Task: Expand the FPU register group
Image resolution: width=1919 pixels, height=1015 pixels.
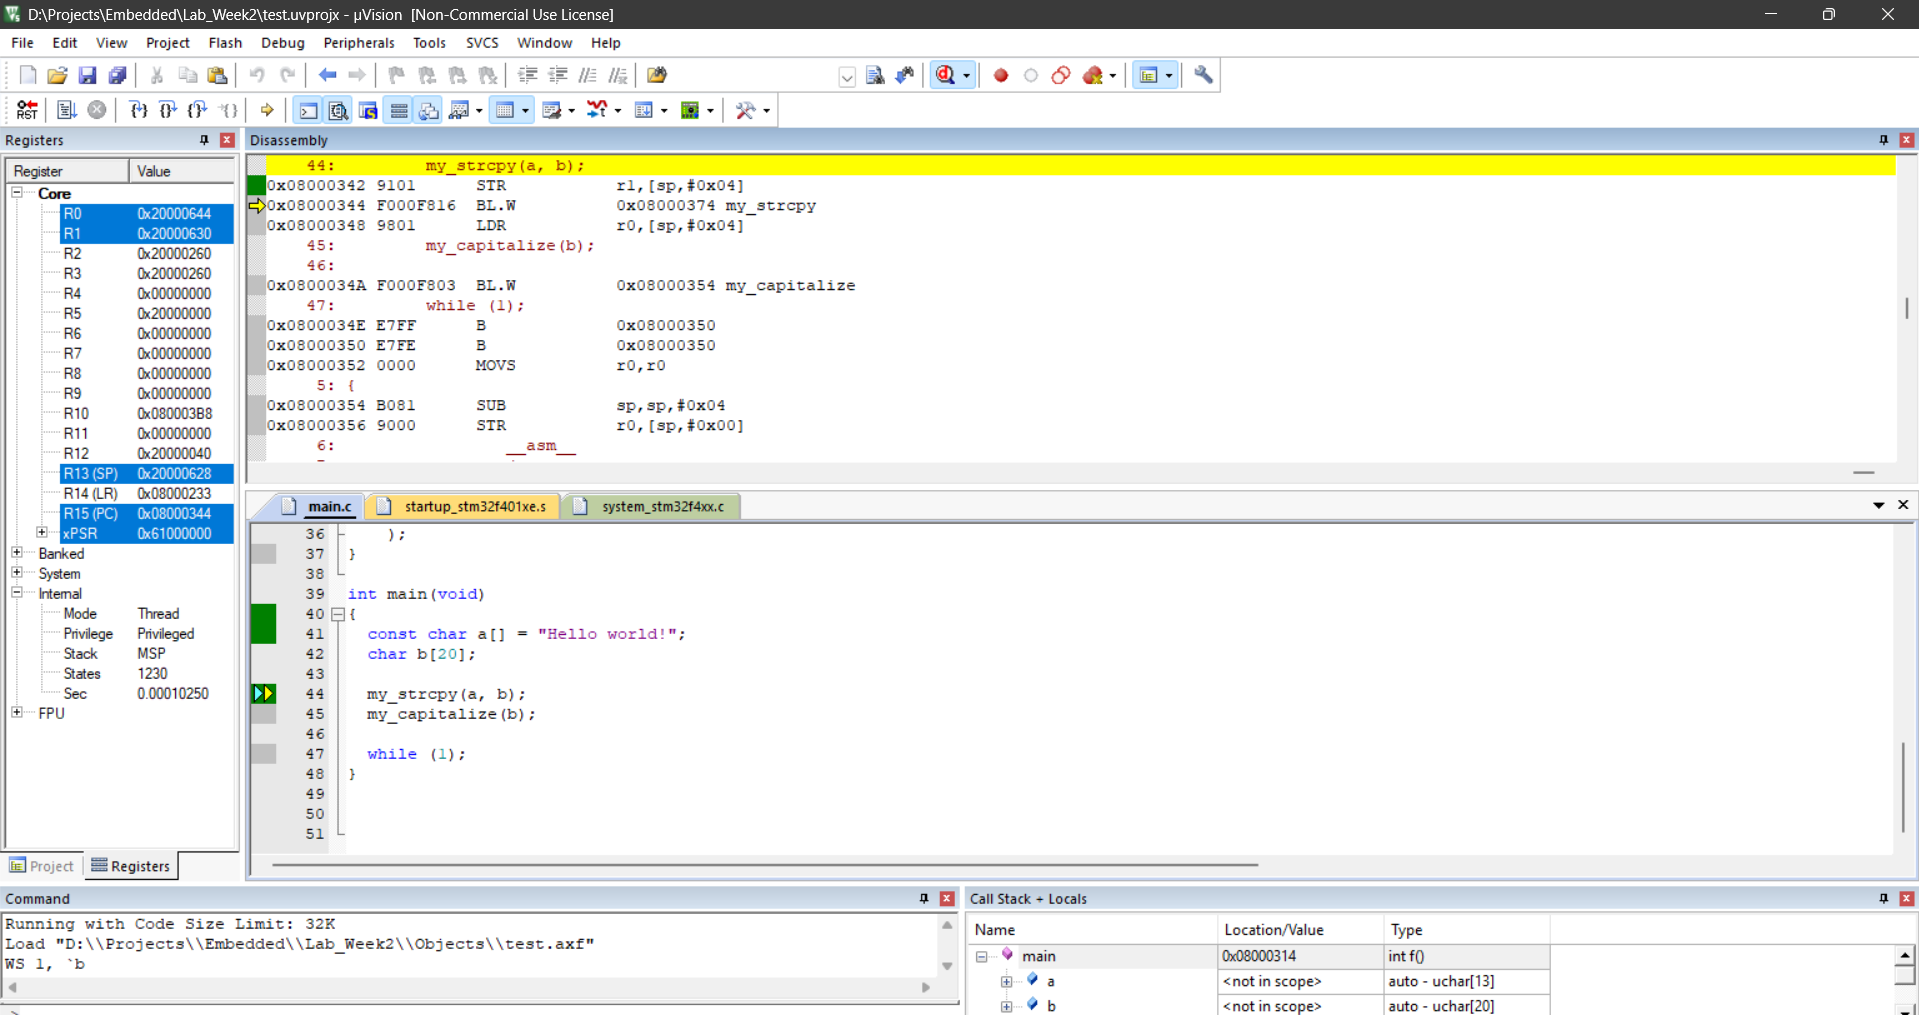Action: pyautogui.click(x=17, y=713)
